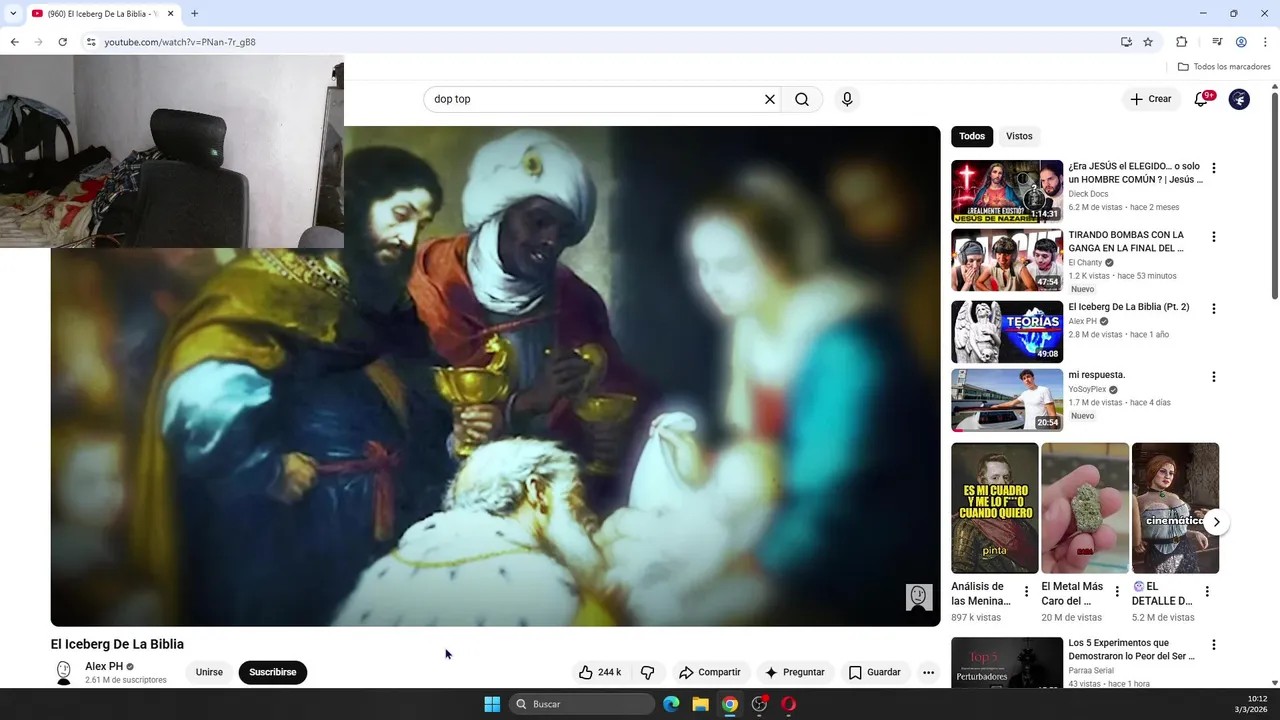1280x720 pixels.
Task: Click the channel watermark on the video
Action: pyautogui.click(x=919, y=597)
